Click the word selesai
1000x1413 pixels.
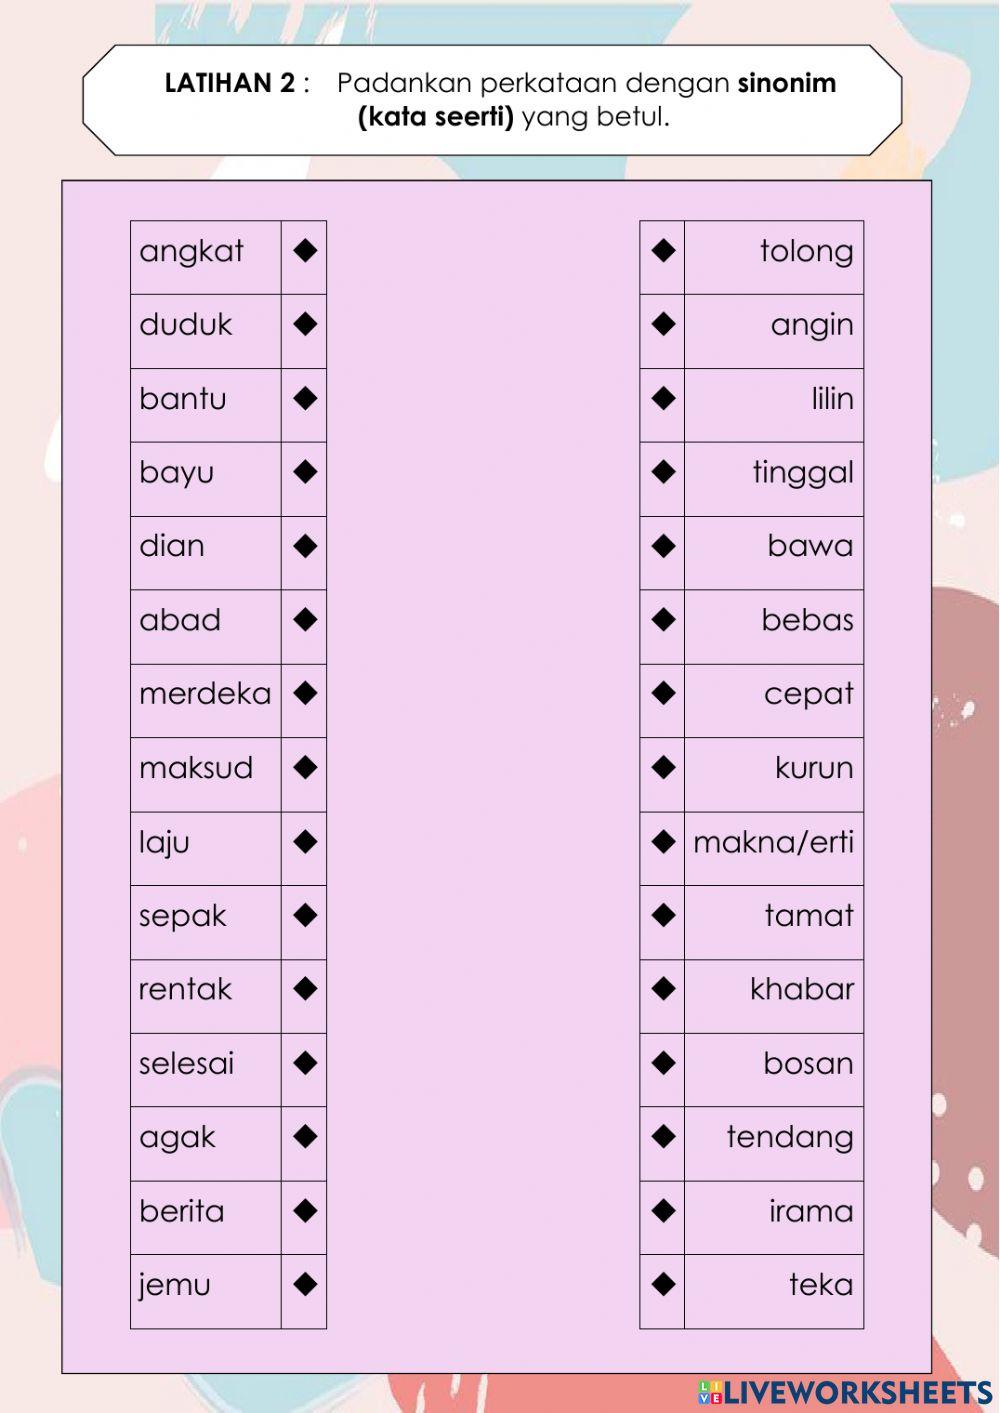[x=186, y=1063]
